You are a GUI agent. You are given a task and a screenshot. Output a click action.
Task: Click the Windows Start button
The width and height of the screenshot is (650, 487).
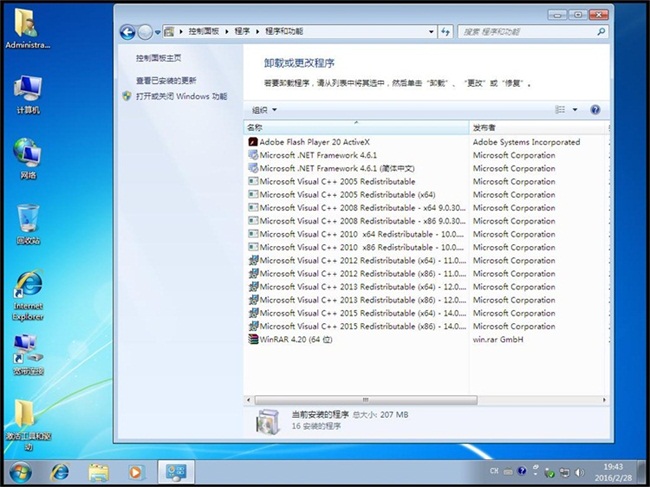(x=20, y=472)
